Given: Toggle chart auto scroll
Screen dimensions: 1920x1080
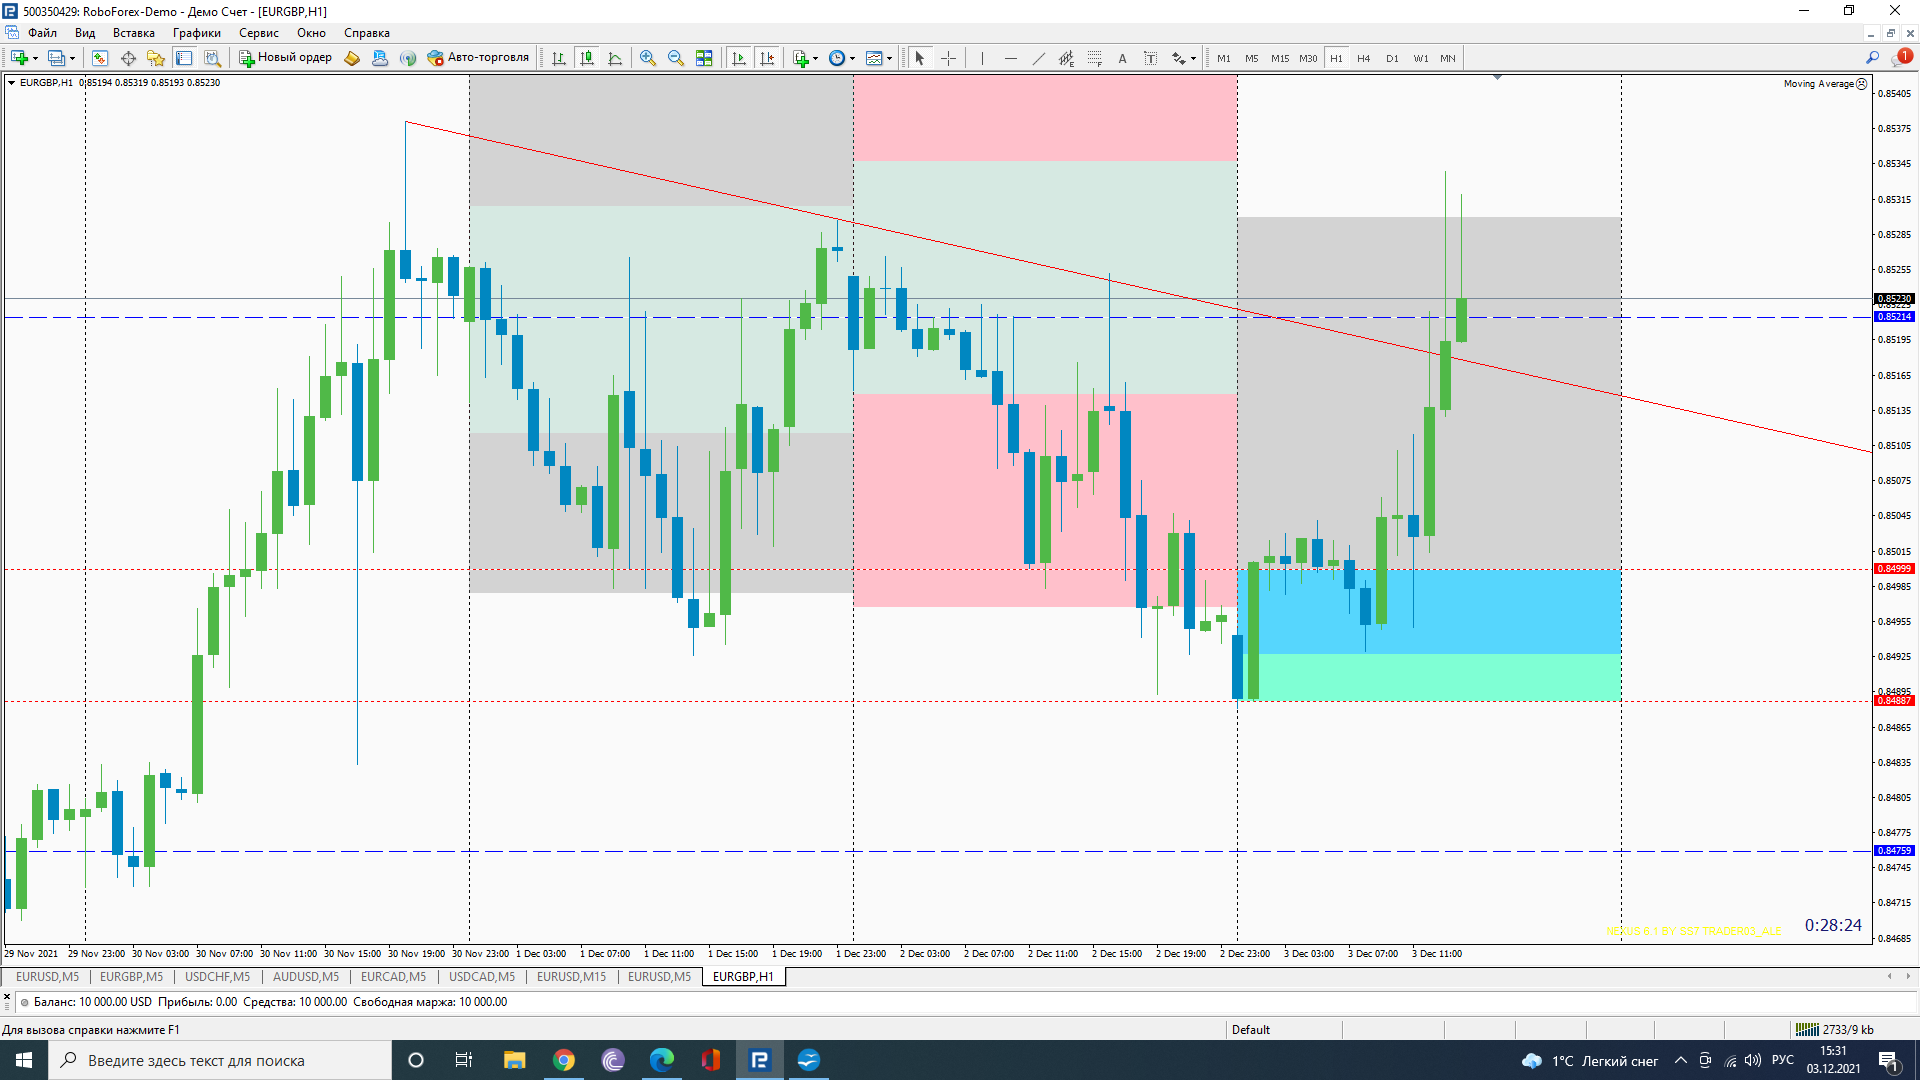Looking at the screenshot, I should click(x=739, y=58).
